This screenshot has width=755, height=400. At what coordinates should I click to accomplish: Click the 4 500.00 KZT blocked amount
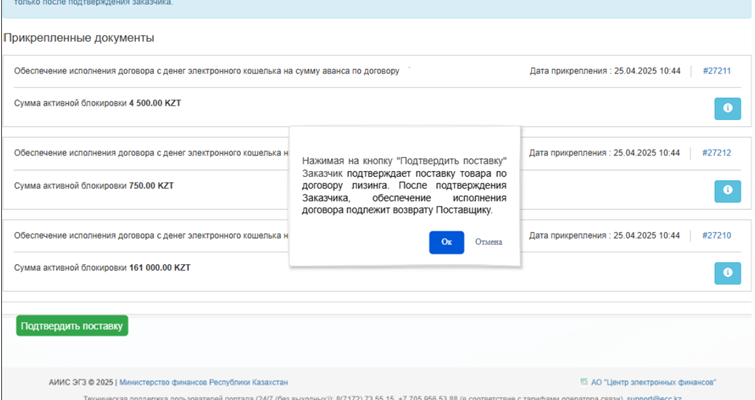tap(155, 103)
